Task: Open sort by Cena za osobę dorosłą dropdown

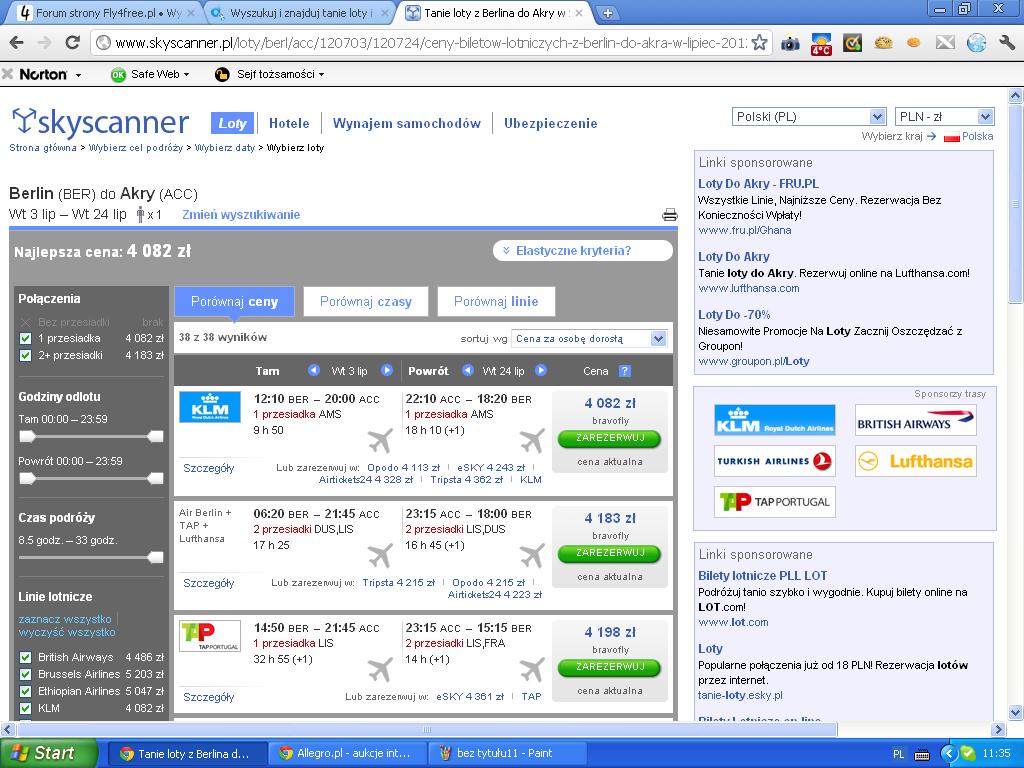Action: [x=589, y=338]
